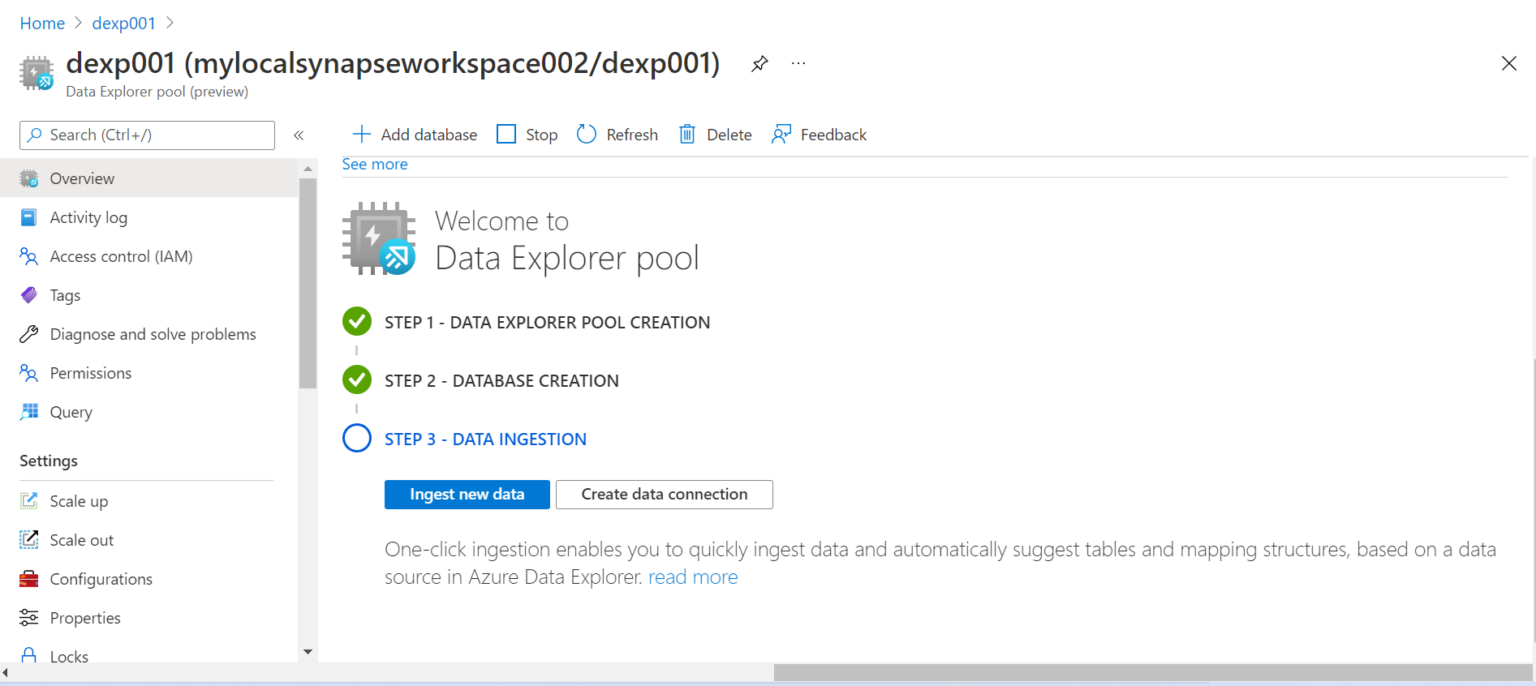Image resolution: width=1536 pixels, height=686 pixels.
Task: Click the Stop checkbox icon in toolbar
Action: click(x=506, y=133)
